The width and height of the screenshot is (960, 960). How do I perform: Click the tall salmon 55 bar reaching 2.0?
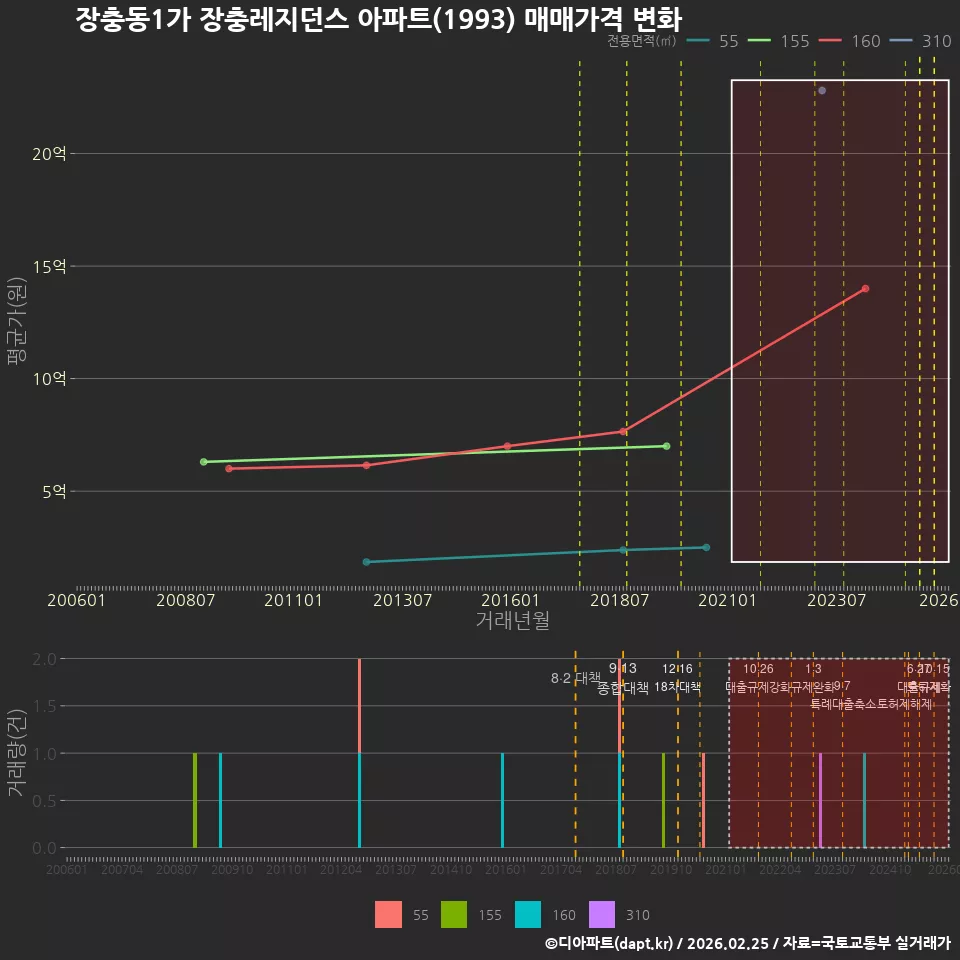(359, 706)
